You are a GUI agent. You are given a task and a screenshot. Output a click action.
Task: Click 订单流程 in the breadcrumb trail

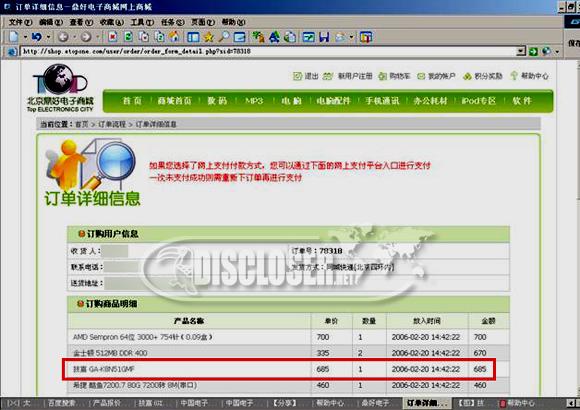click(x=112, y=124)
